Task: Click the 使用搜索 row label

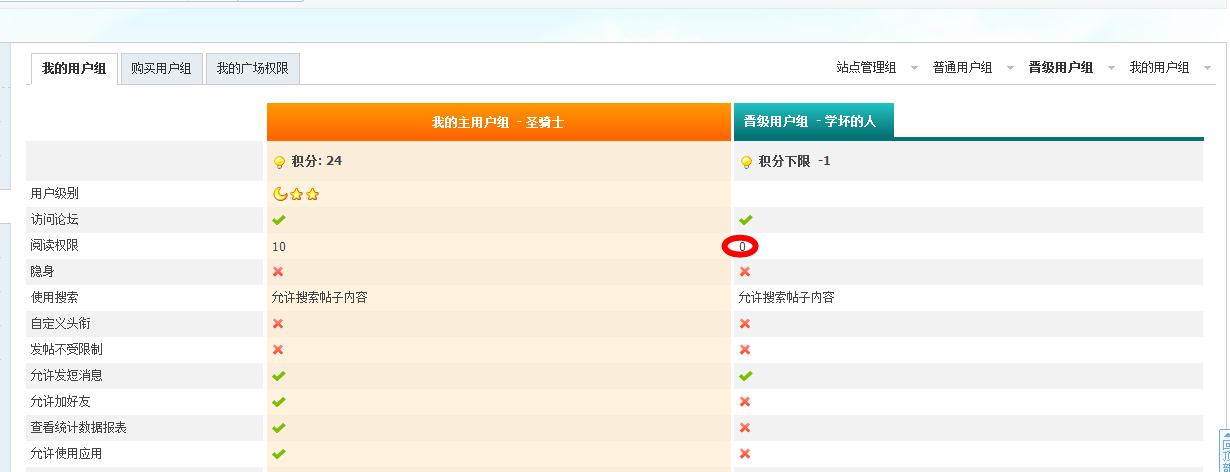Action: [x=54, y=298]
